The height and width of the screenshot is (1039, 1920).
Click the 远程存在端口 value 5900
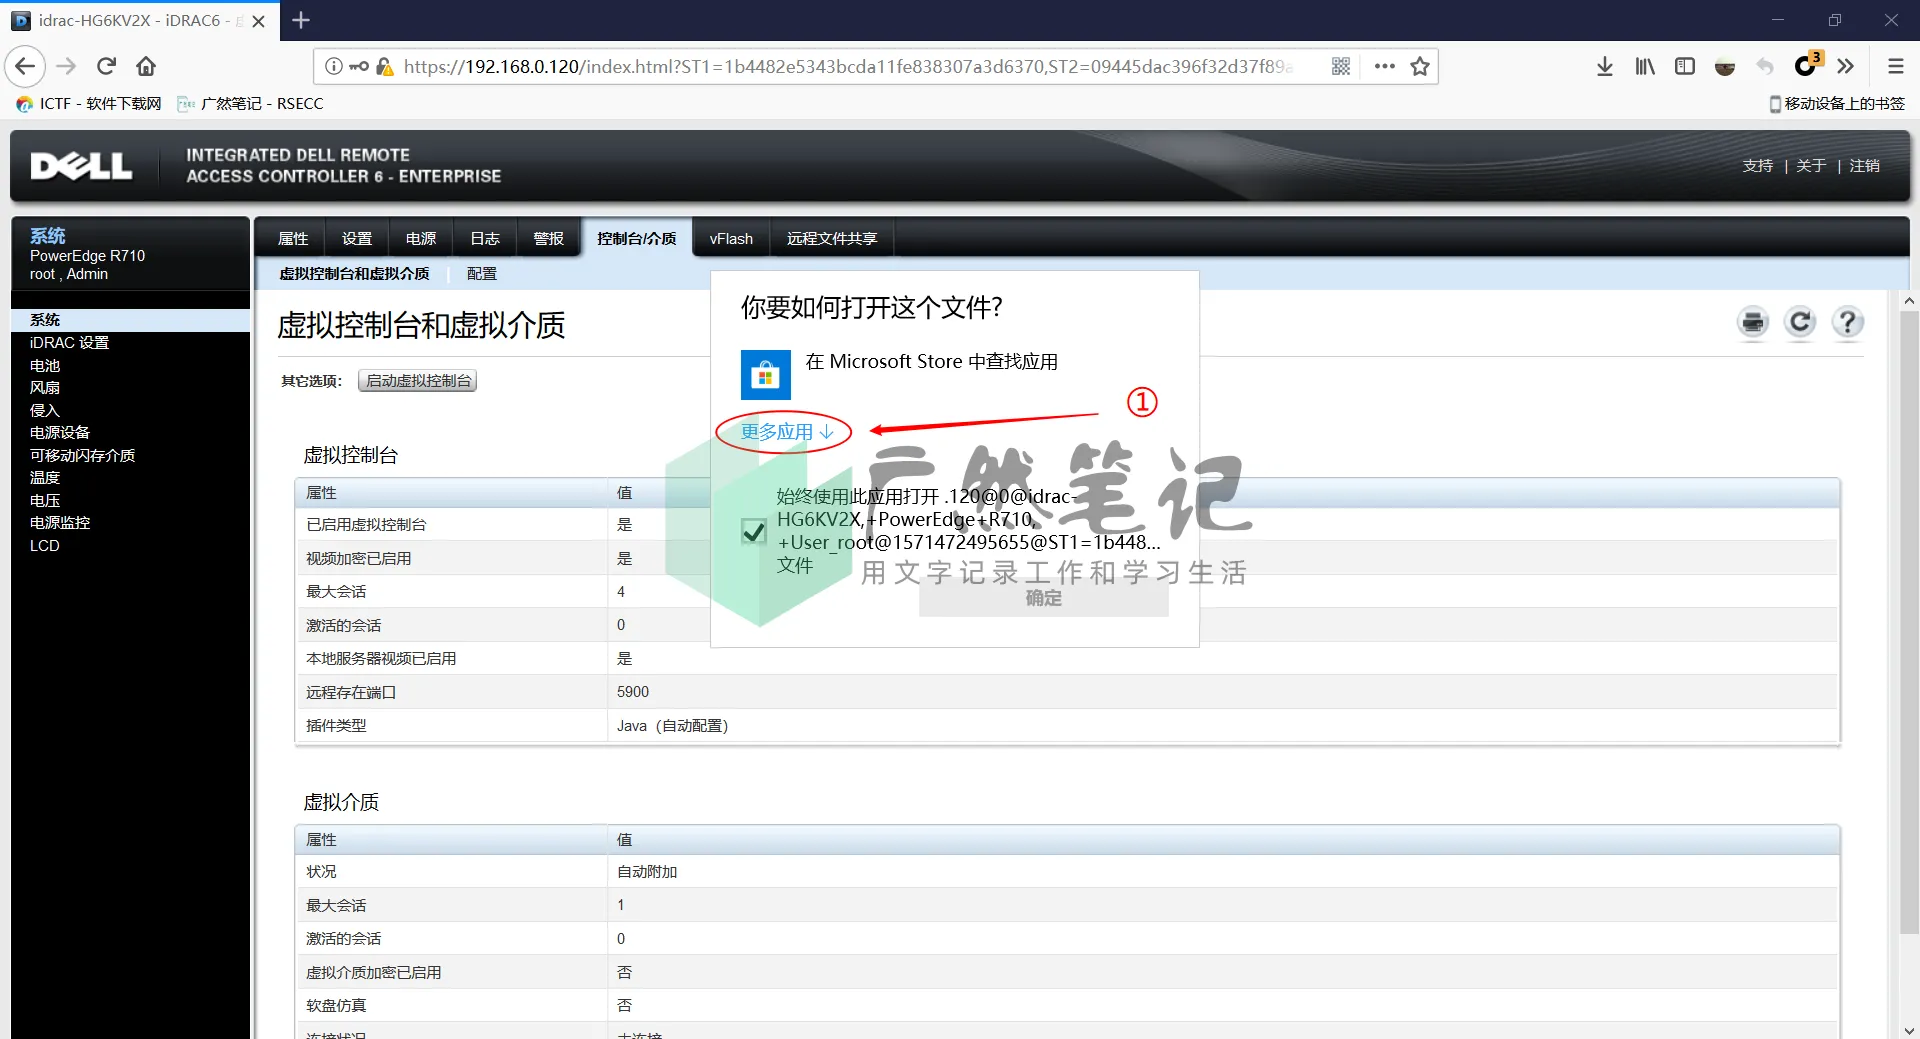point(633,692)
